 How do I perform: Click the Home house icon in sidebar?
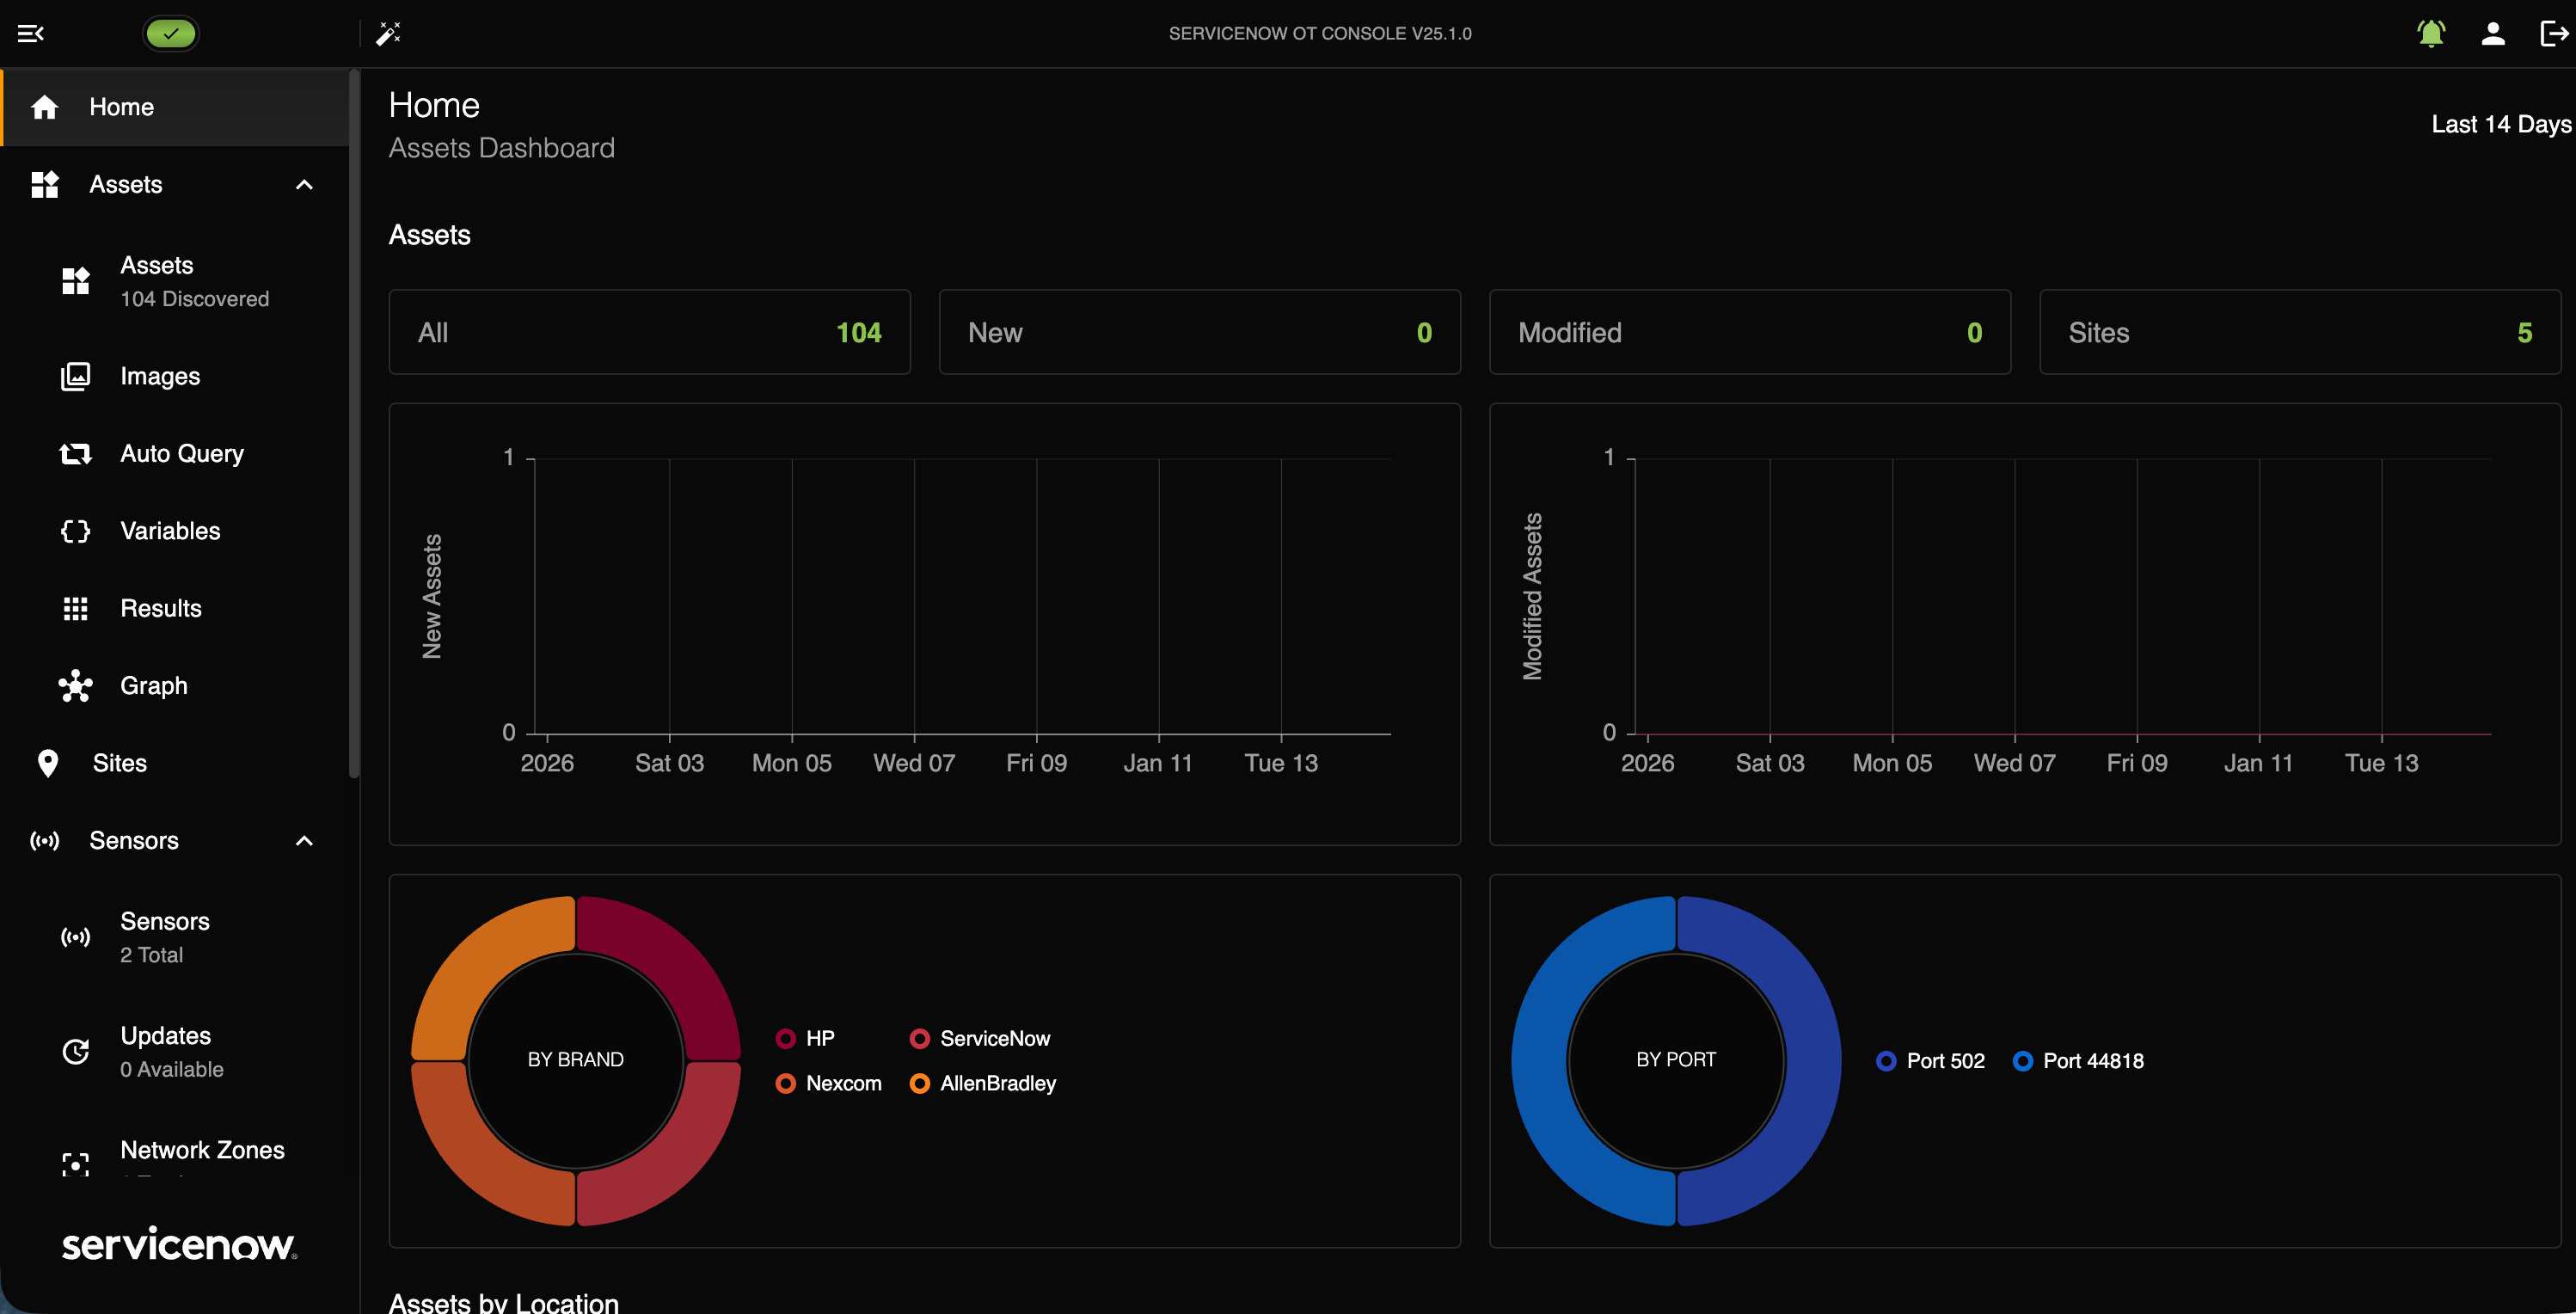[45, 107]
